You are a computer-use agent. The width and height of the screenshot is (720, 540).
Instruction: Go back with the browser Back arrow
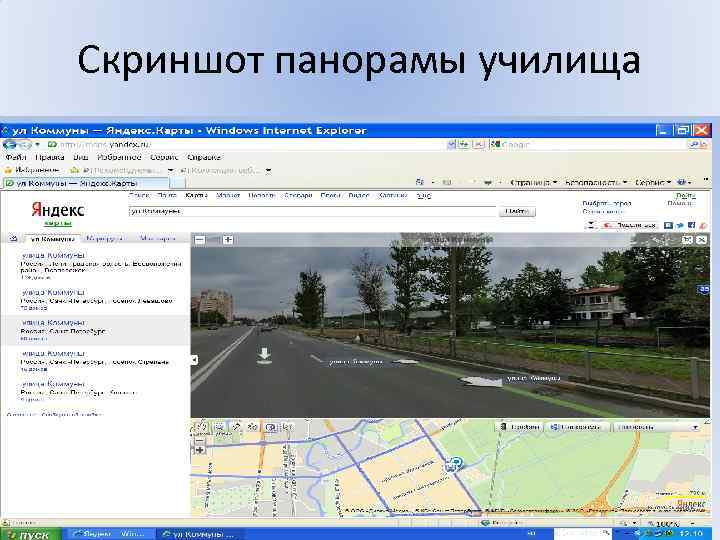tap(9, 145)
